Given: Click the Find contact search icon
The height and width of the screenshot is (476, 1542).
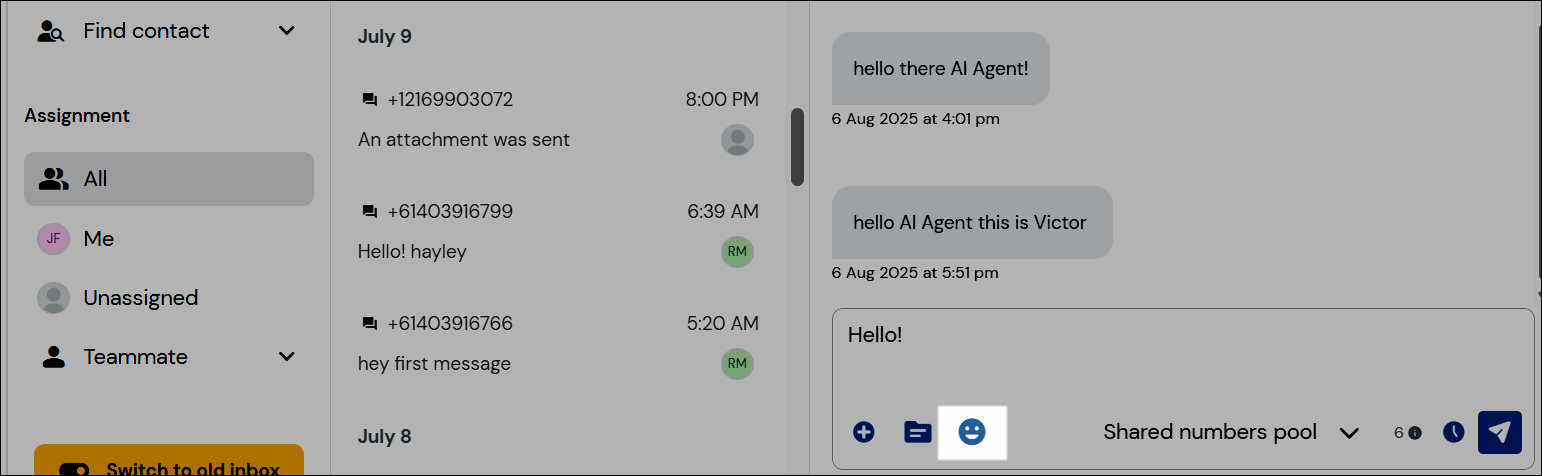Looking at the screenshot, I should click(x=50, y=31).
